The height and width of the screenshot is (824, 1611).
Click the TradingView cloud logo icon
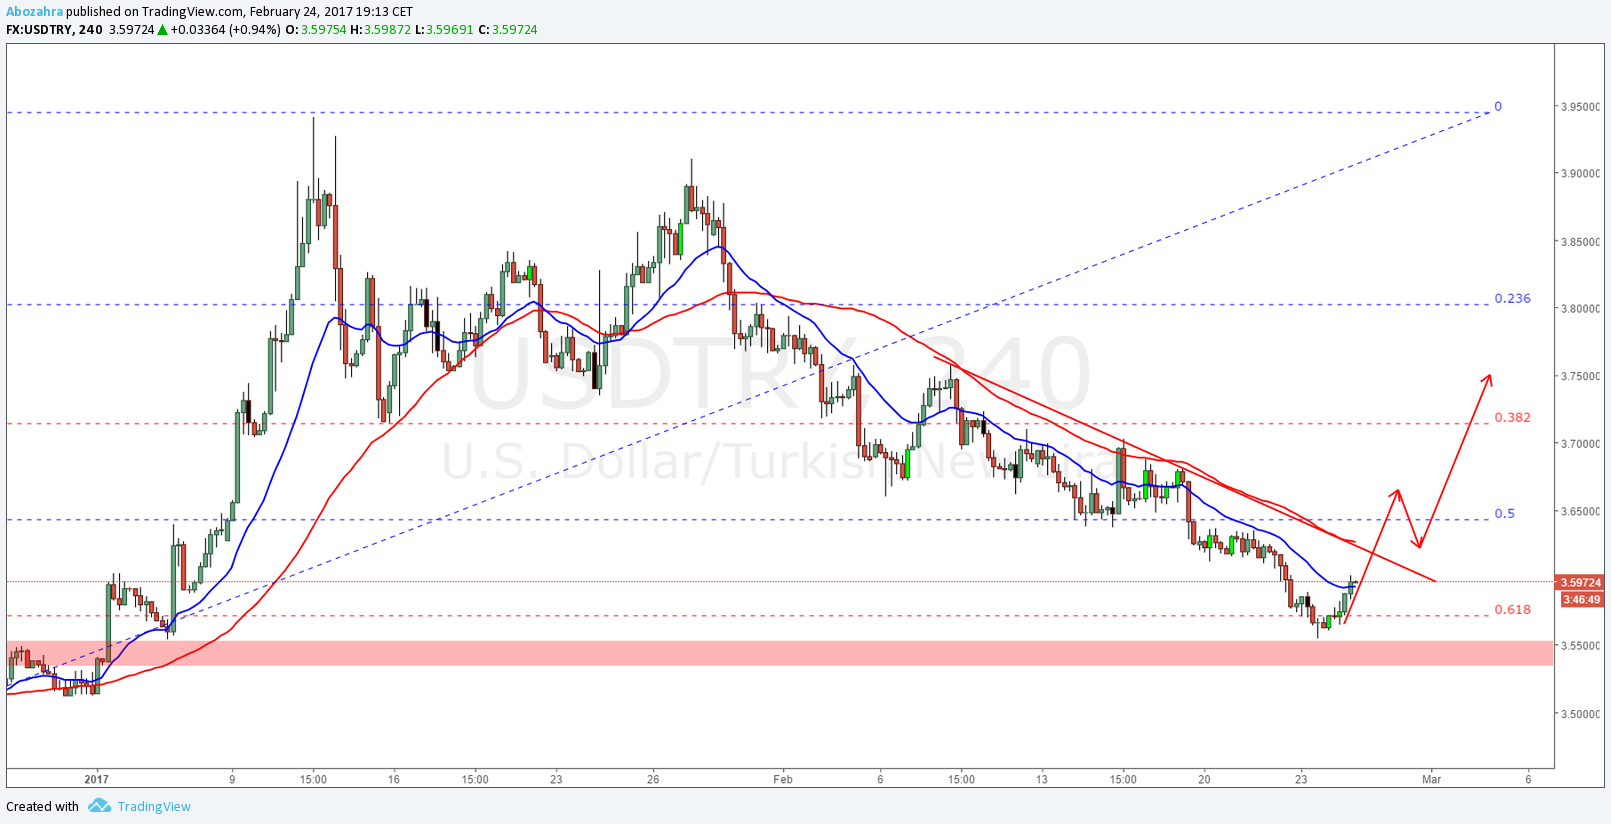tap(99, 806)
